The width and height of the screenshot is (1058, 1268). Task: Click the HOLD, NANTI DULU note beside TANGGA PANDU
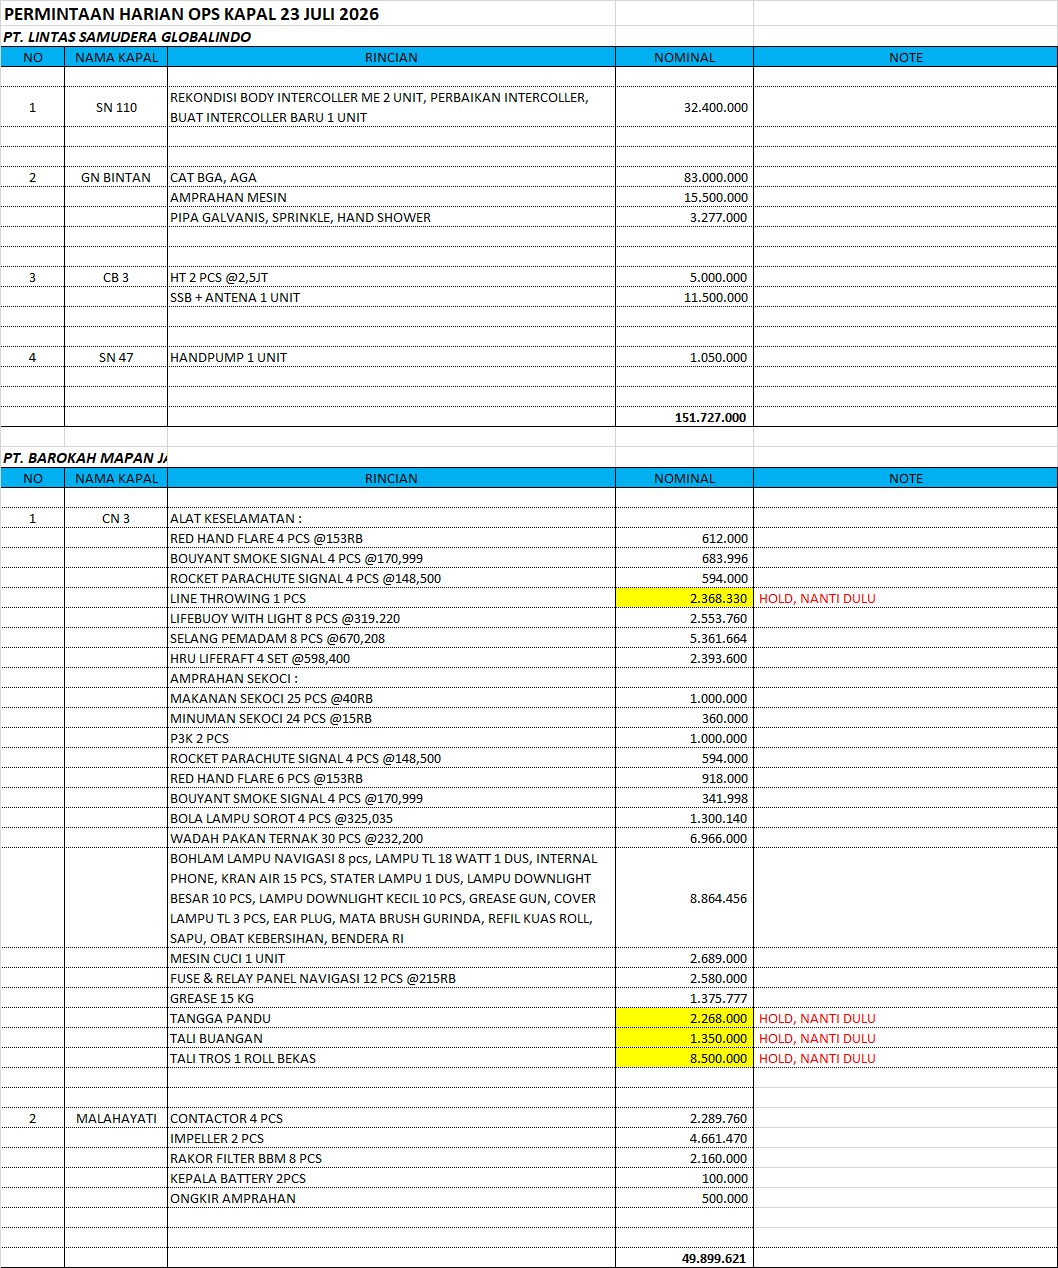pyautogui.click(x=817, y=1018)
